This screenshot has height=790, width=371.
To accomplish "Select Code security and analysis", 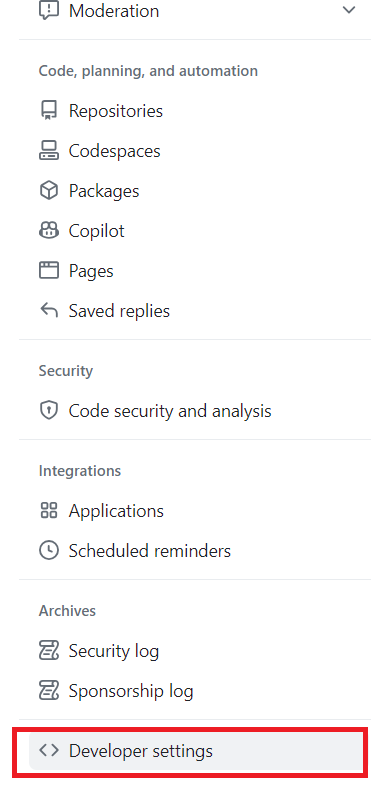I will coord(197,411).
